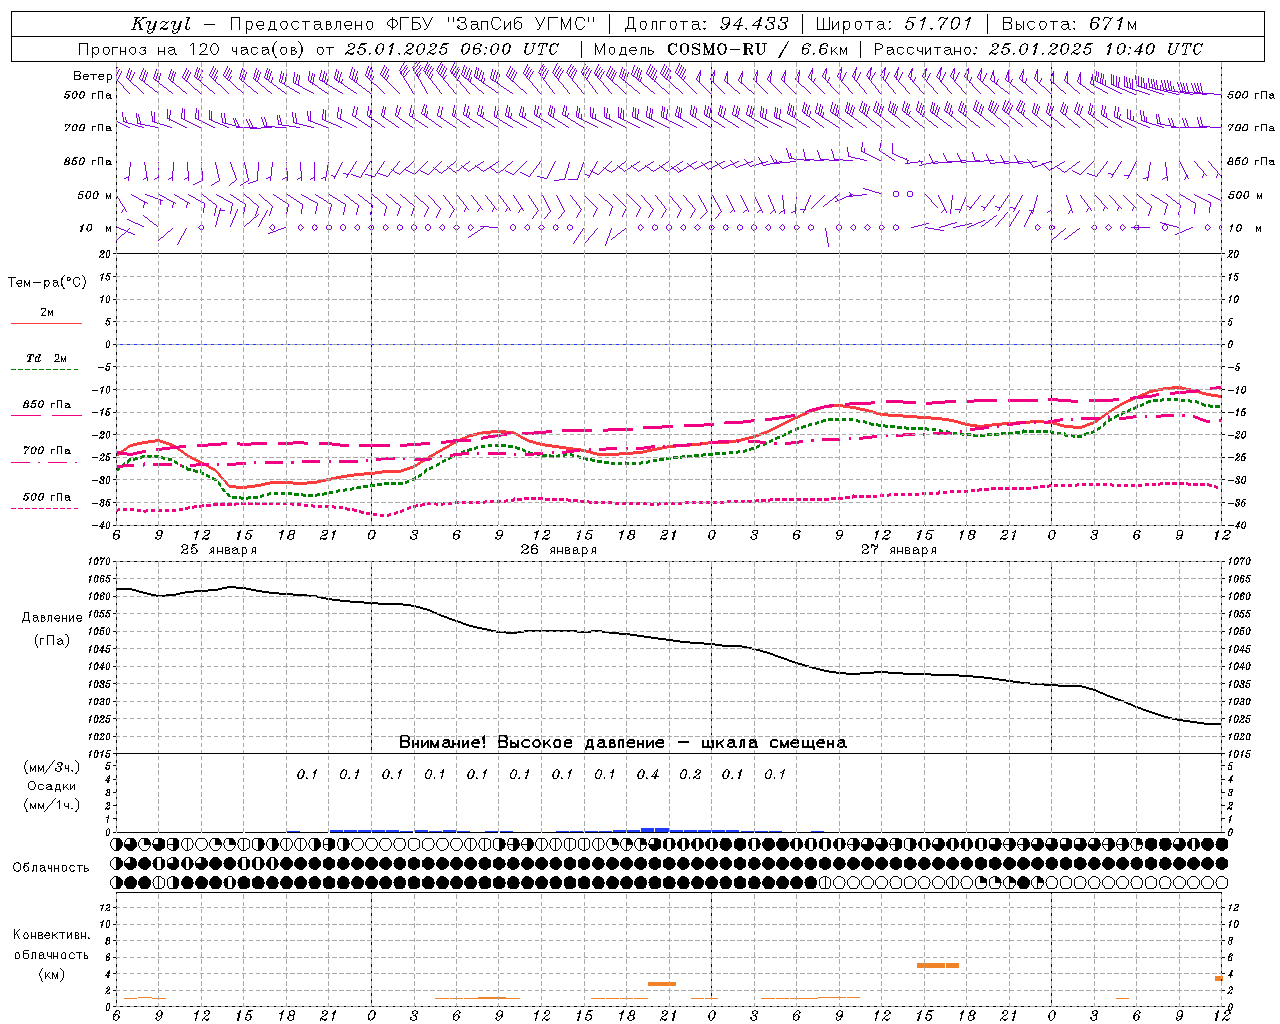Click the '27 января' date label
1280x1024 pixels.
[899, 550]
